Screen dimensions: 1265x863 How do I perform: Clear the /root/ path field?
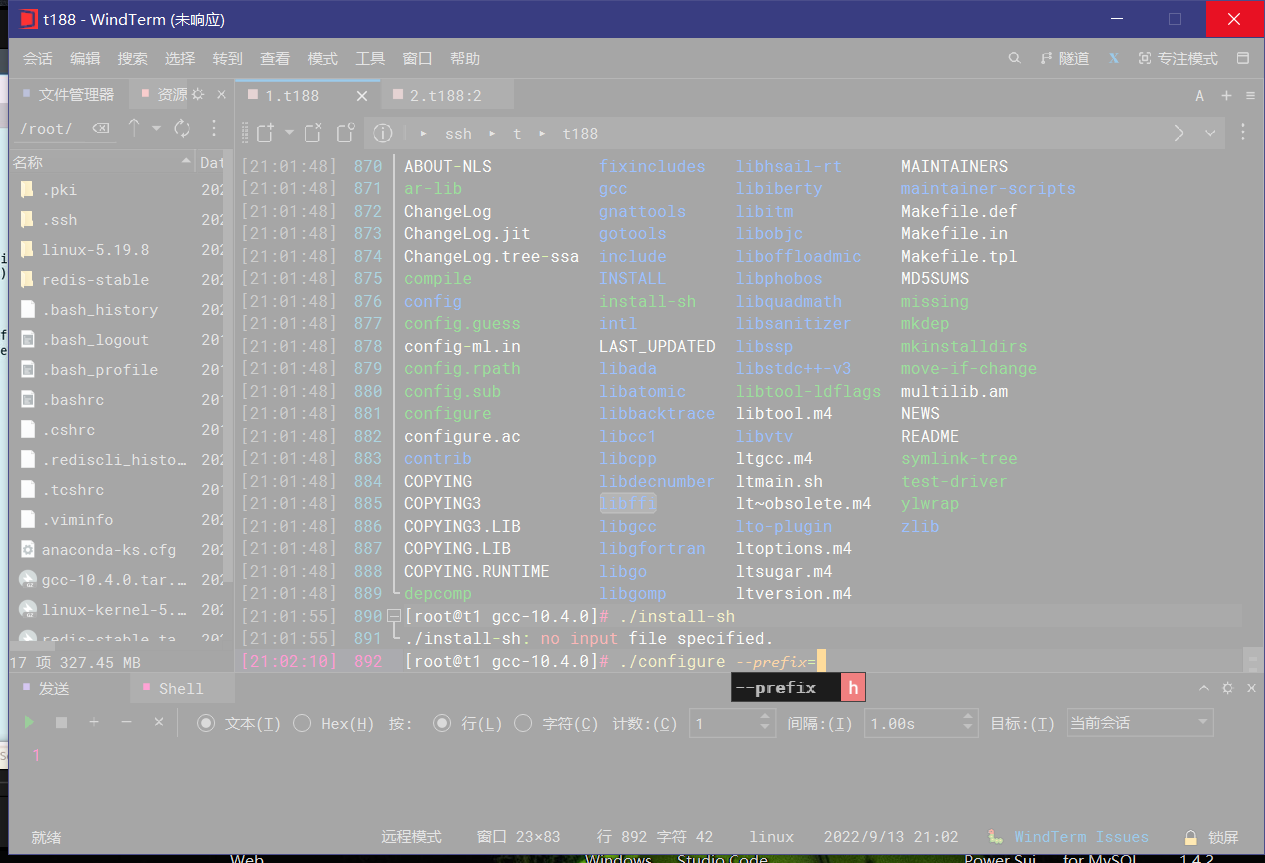click(x=101, y=128)
